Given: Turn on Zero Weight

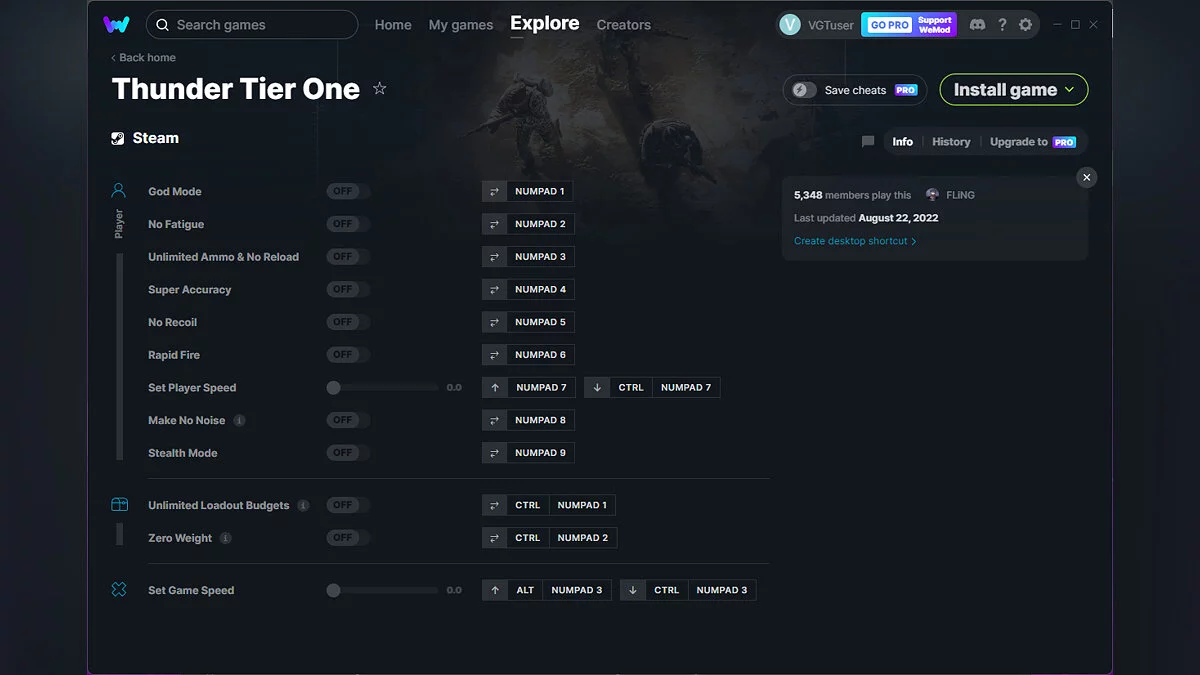Looking at the screenshot, I should point(348,538).
